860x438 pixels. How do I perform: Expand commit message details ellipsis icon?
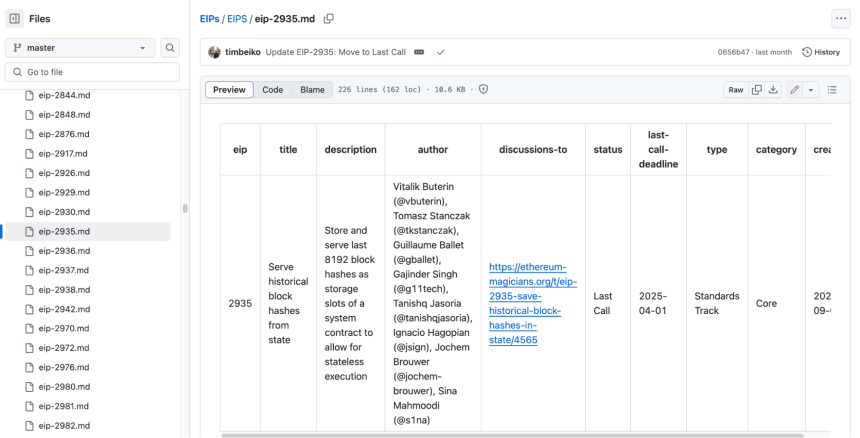point(419,52)
